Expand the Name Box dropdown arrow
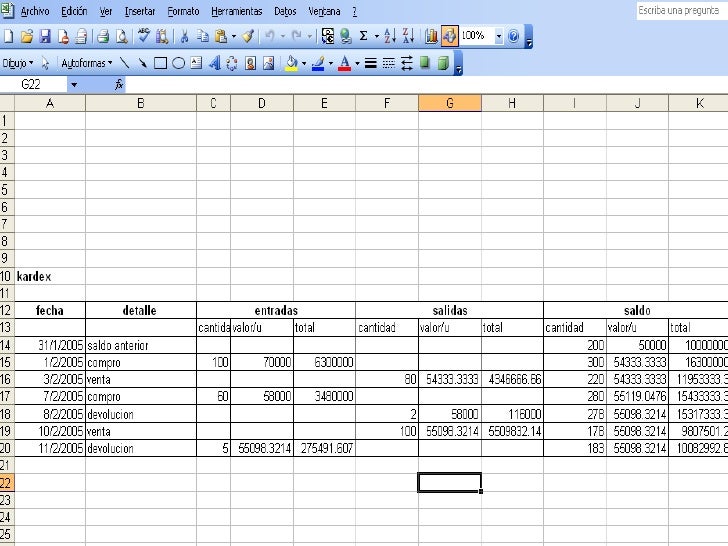728x546 pixels. (74, 85)
